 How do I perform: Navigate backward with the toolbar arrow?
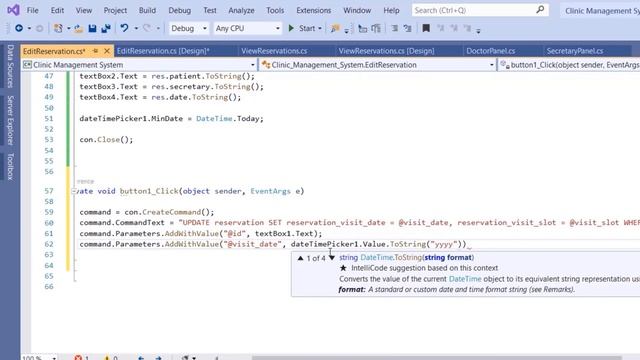(19, 28)
